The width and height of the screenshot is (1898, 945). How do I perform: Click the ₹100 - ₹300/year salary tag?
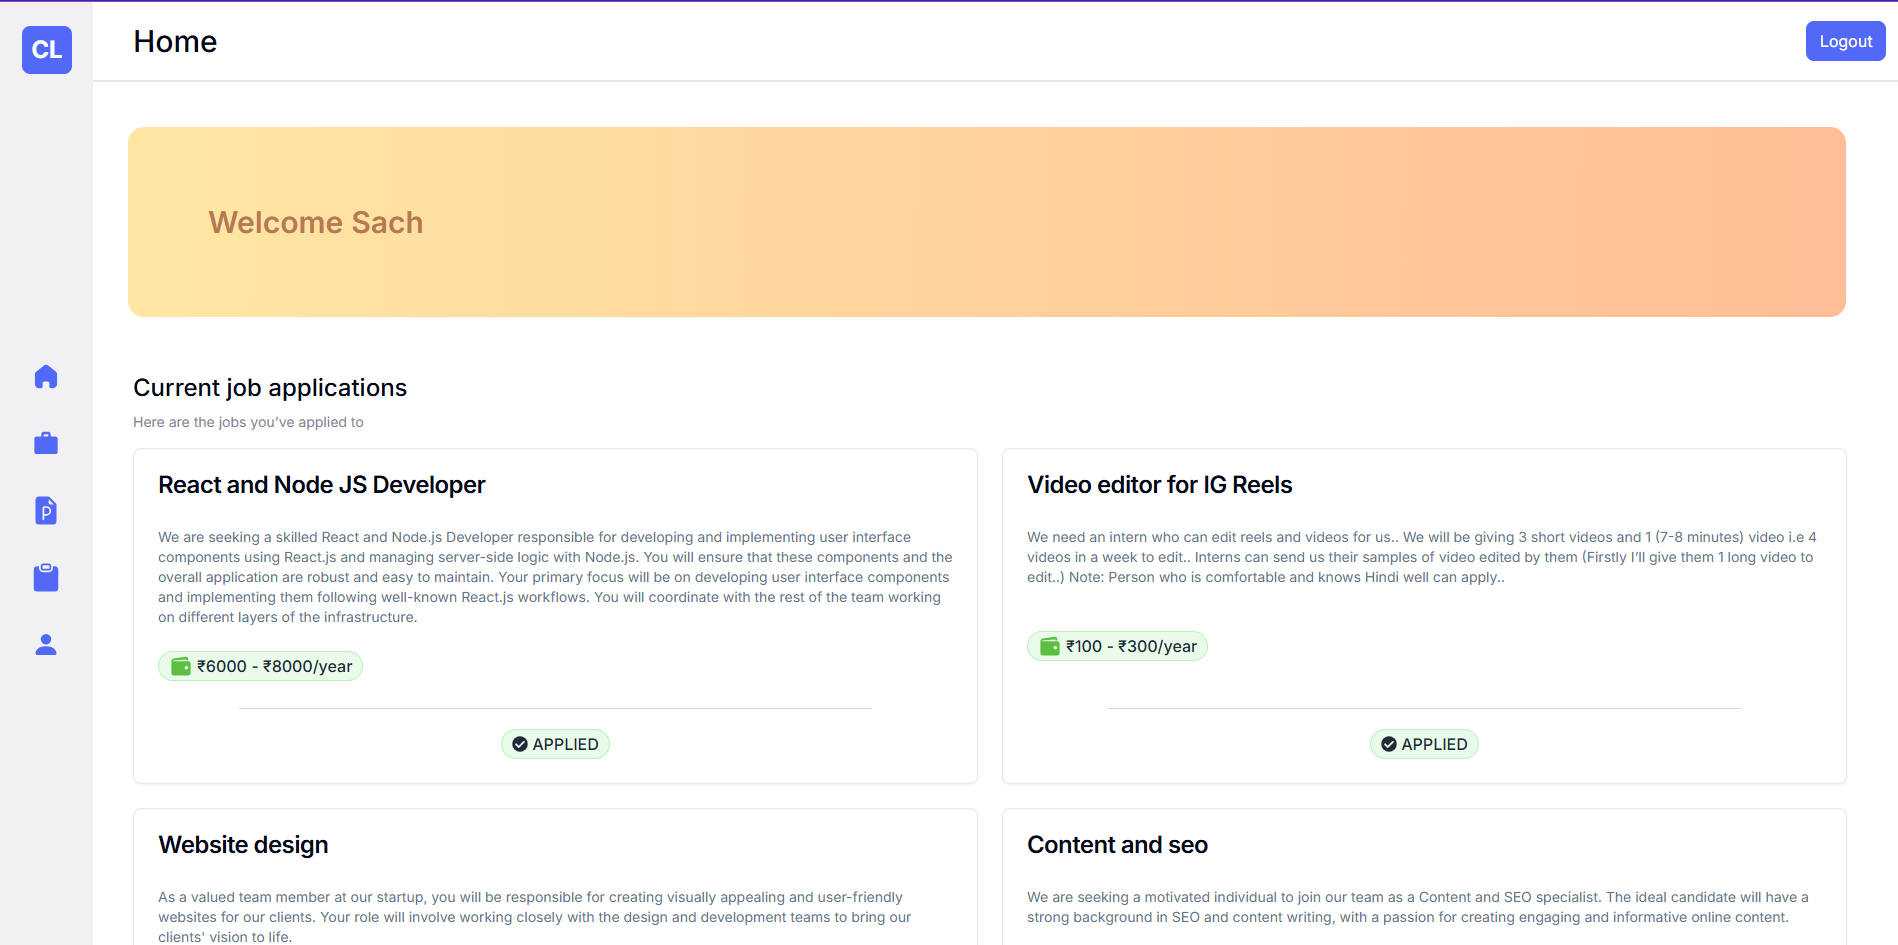[1117, 646]
